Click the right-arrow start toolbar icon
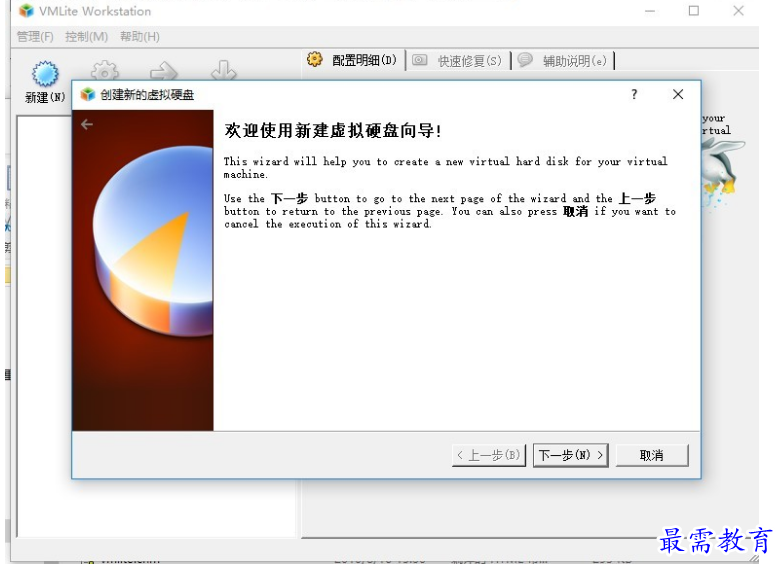 click(x=164, y=71)
